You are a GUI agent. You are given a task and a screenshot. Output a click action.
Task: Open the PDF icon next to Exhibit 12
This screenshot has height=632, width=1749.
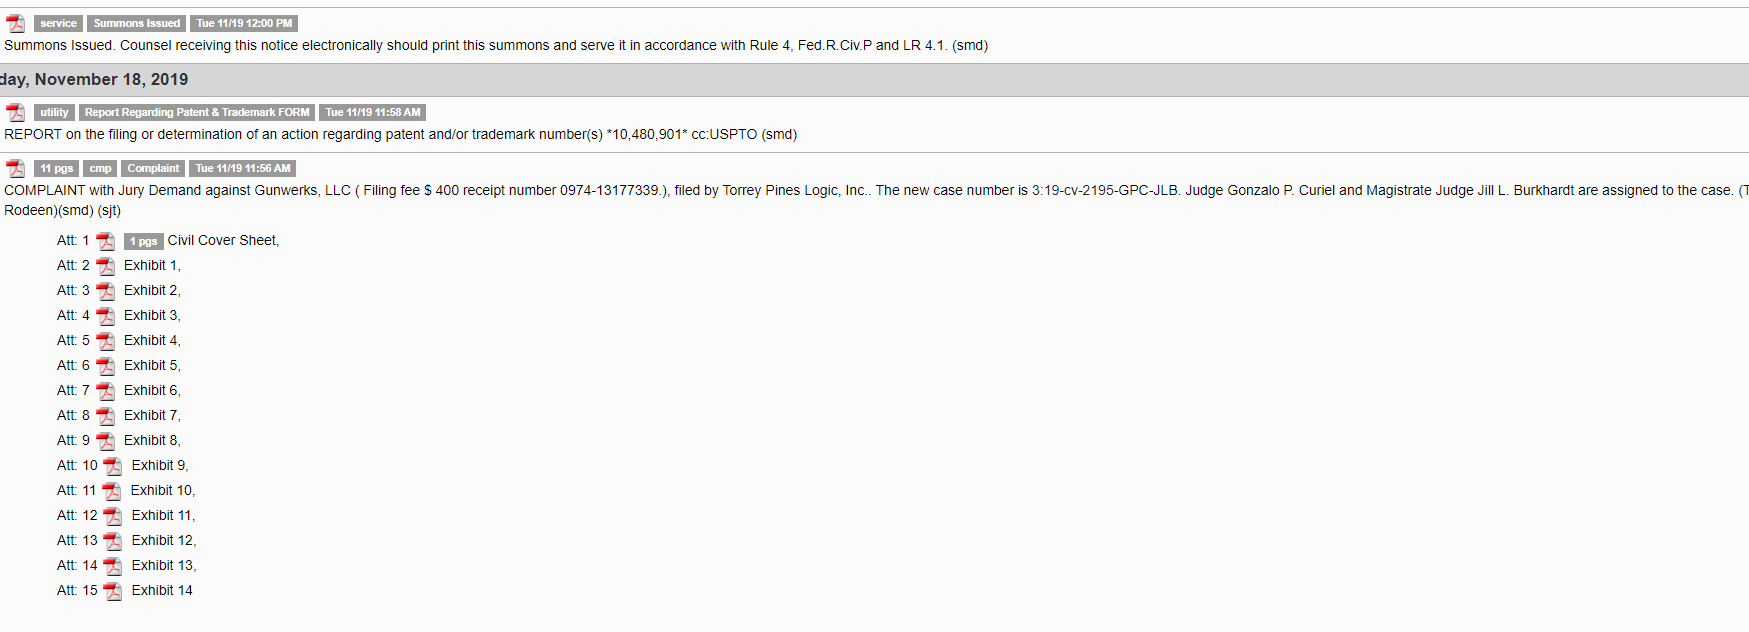point(113,541)
